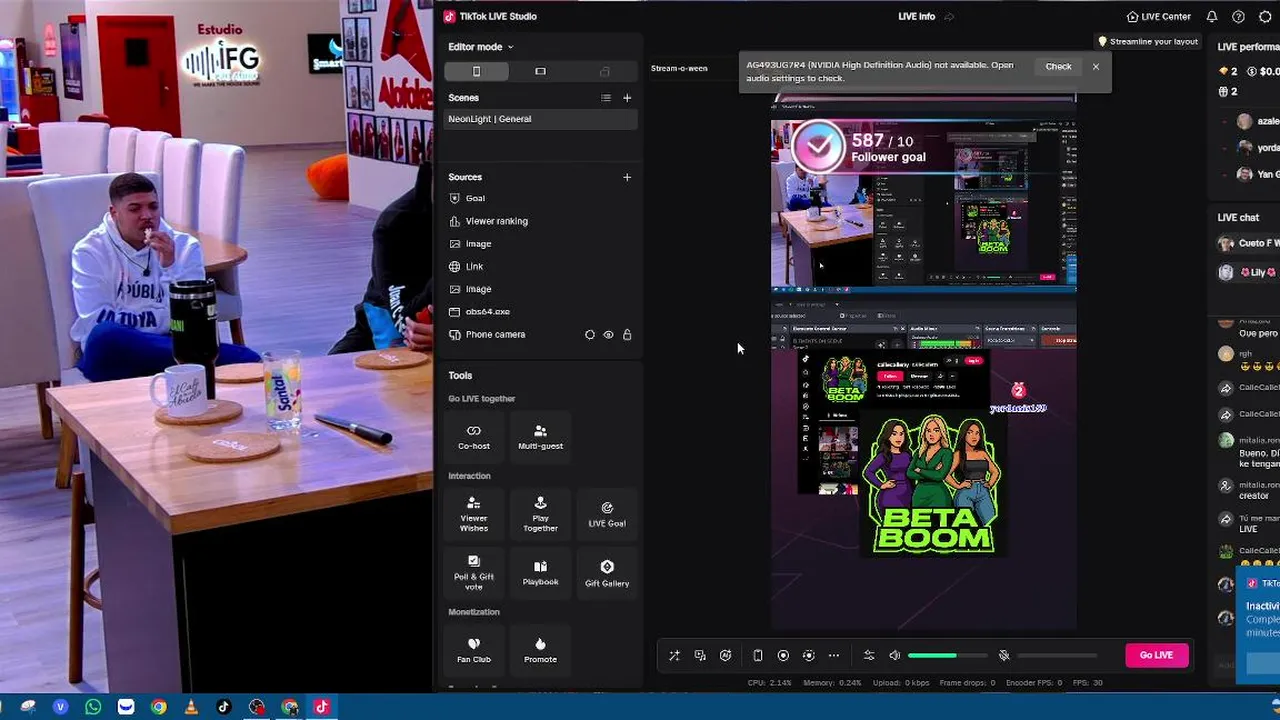Open WhatsApp from the taskbar
This screenshot has height=720, width=1280.
93,707
